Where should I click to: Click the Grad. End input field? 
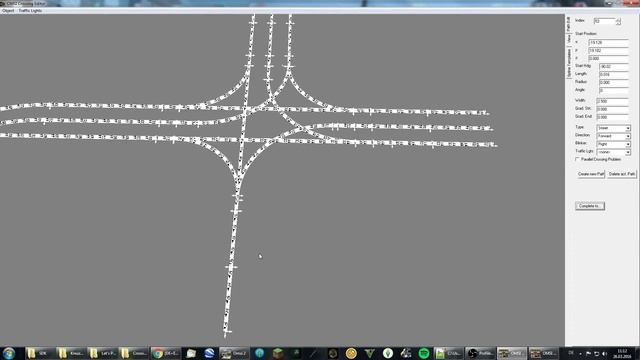point(612,117)
